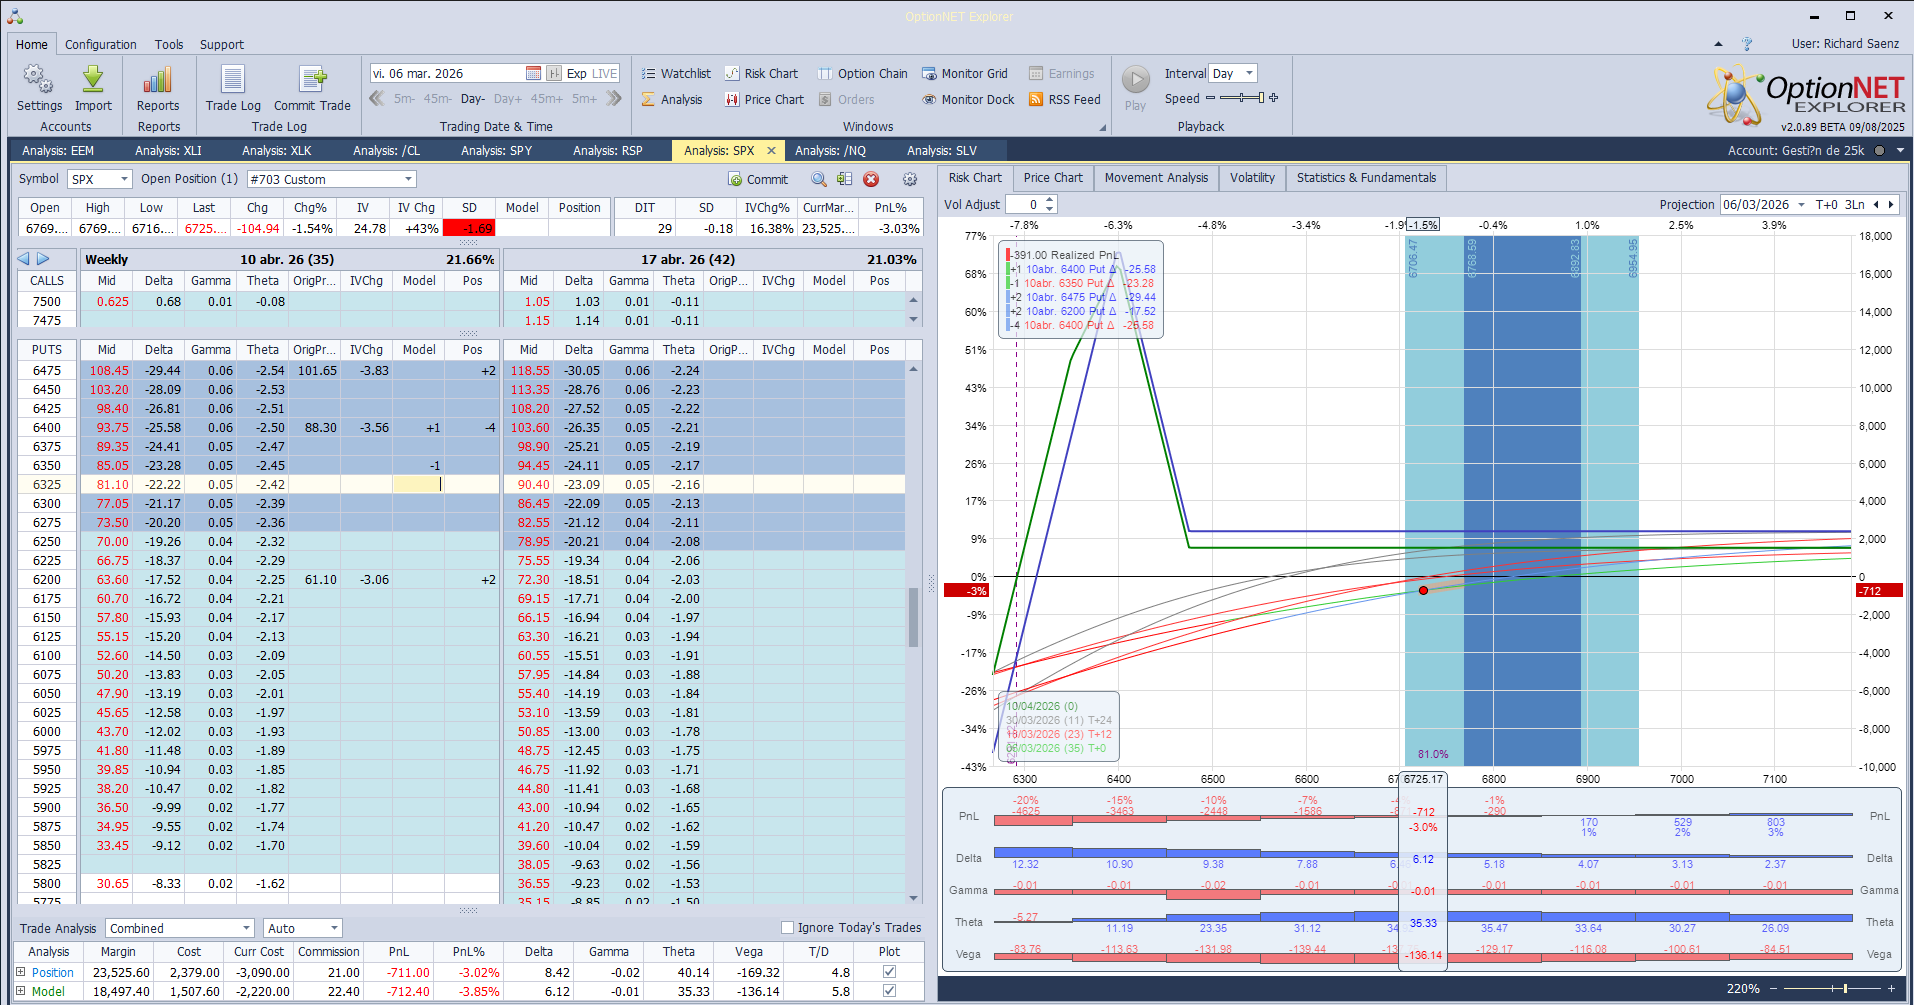
Task: Step back 5 minutes with 5m-
Action: pos(404,99)
